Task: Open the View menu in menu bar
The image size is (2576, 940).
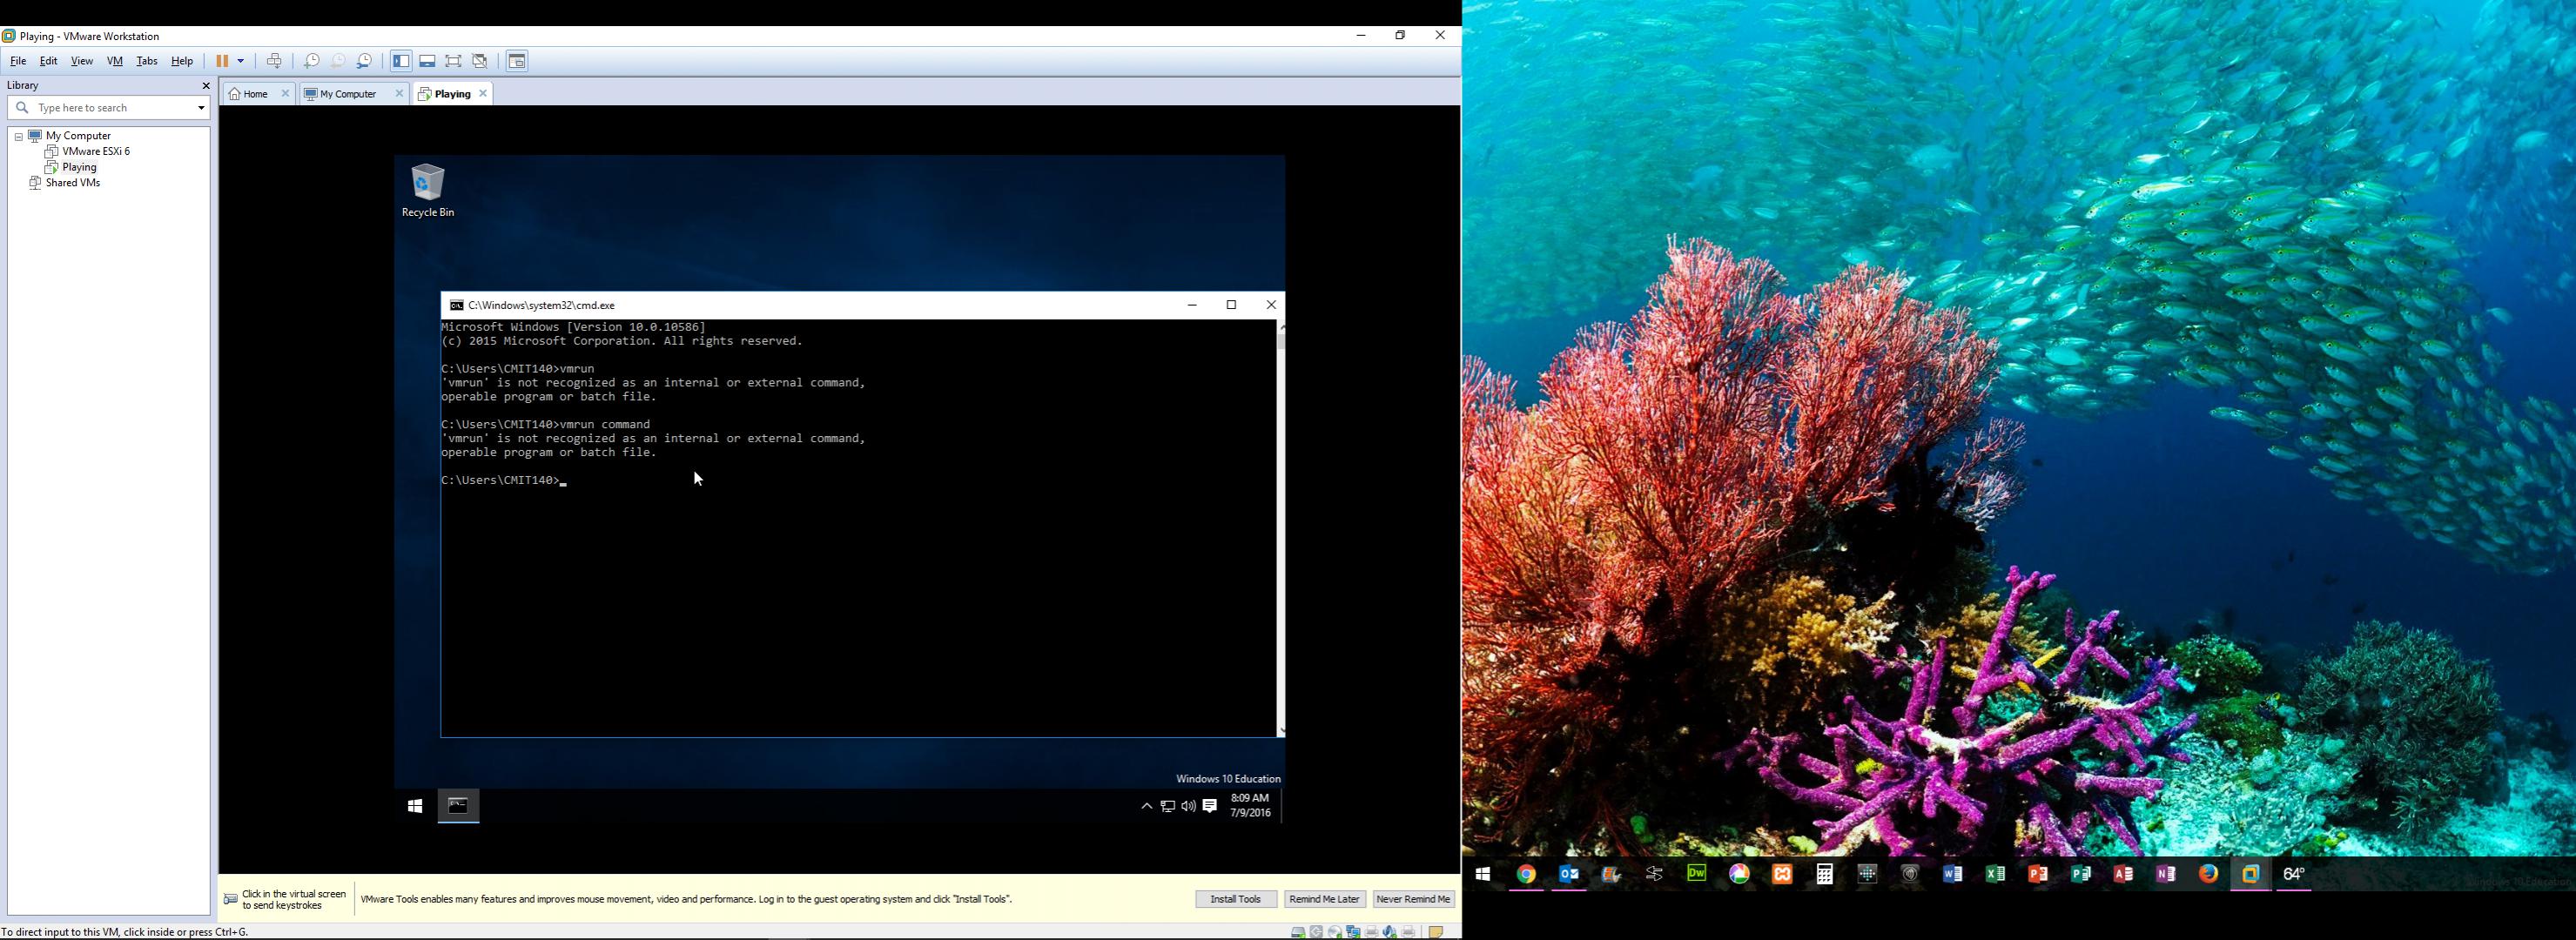Action: 80,61
